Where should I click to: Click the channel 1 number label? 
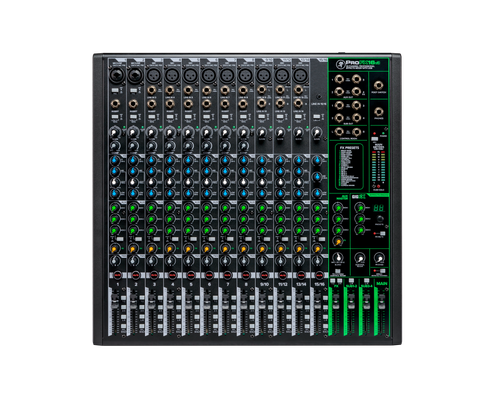click(x=118, y=284)
